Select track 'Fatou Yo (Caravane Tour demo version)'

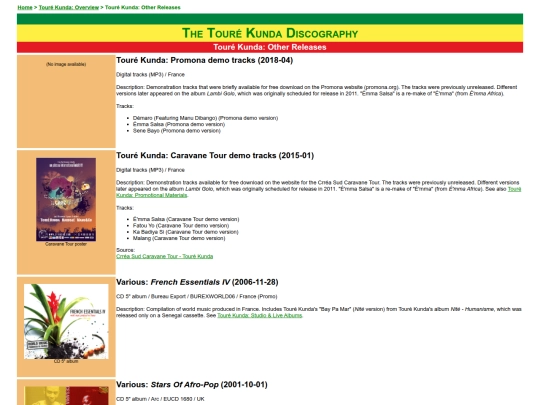[x=181, y=226]
